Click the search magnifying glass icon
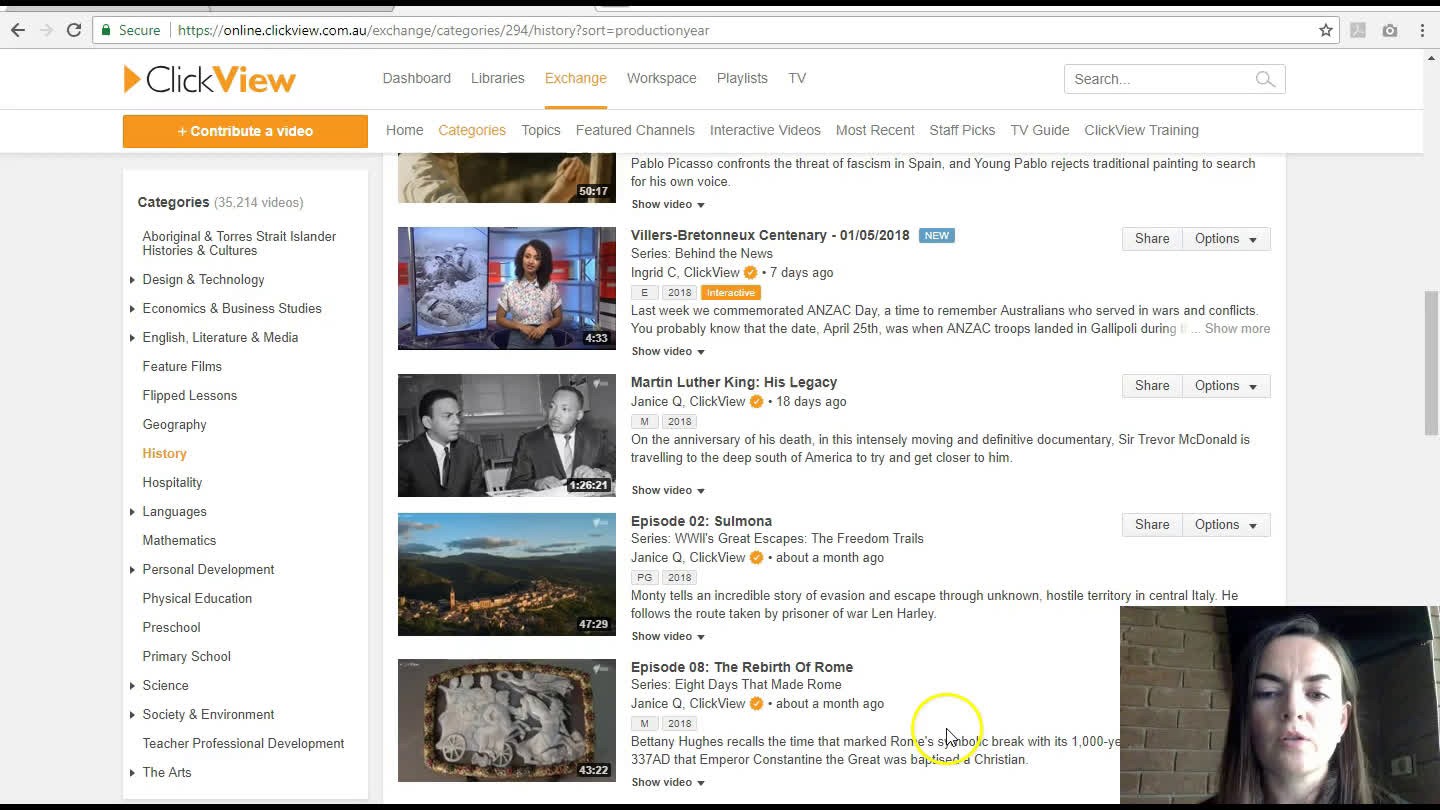The width and height of the screenshot is (1440, 810). (1264, 79)
